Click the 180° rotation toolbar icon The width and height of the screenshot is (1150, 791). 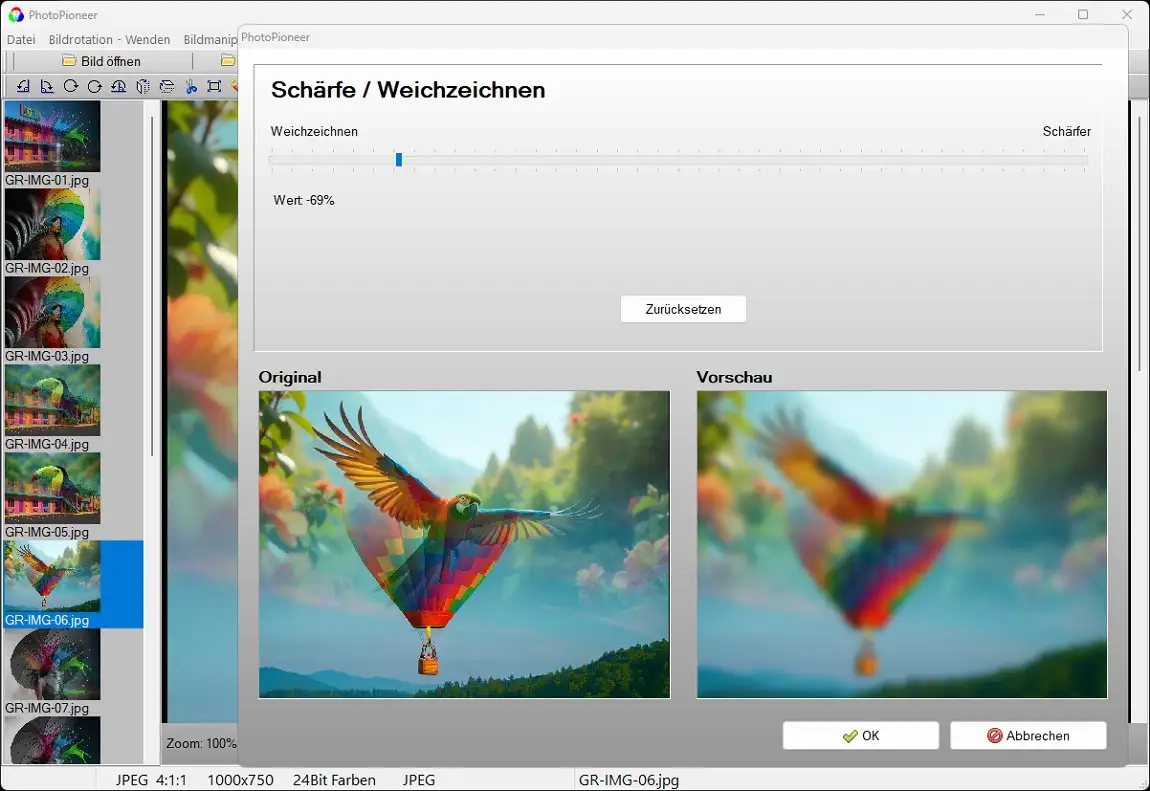coord(119,87)
